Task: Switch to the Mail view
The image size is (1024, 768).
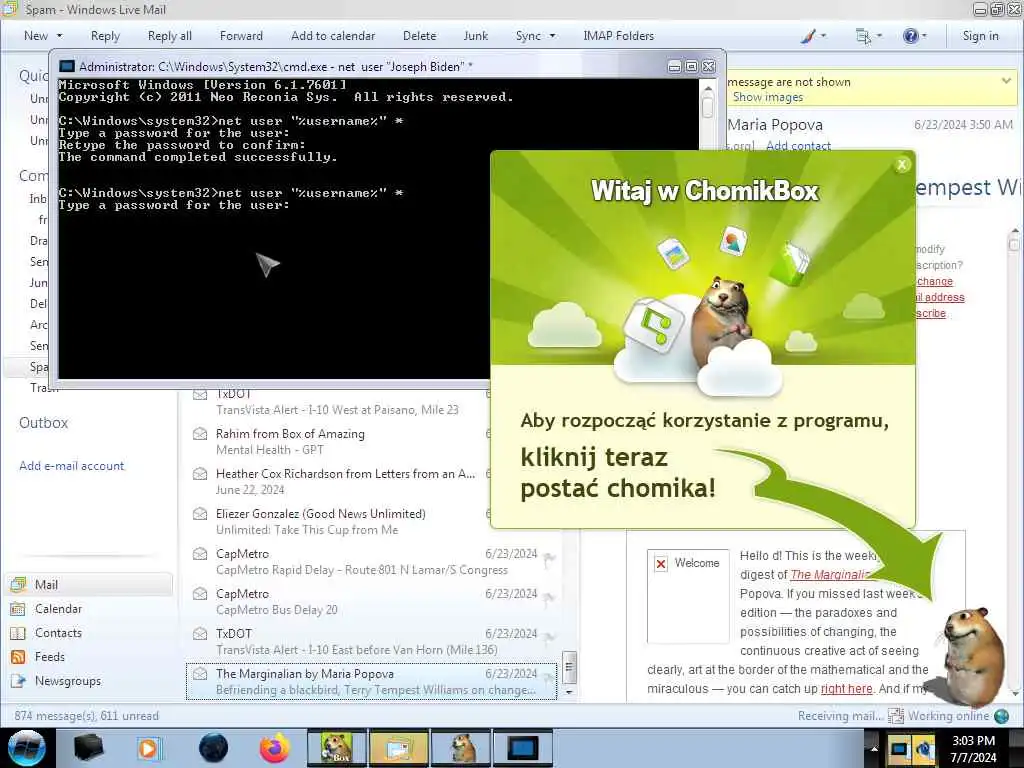Action: (x=89, y=584)
